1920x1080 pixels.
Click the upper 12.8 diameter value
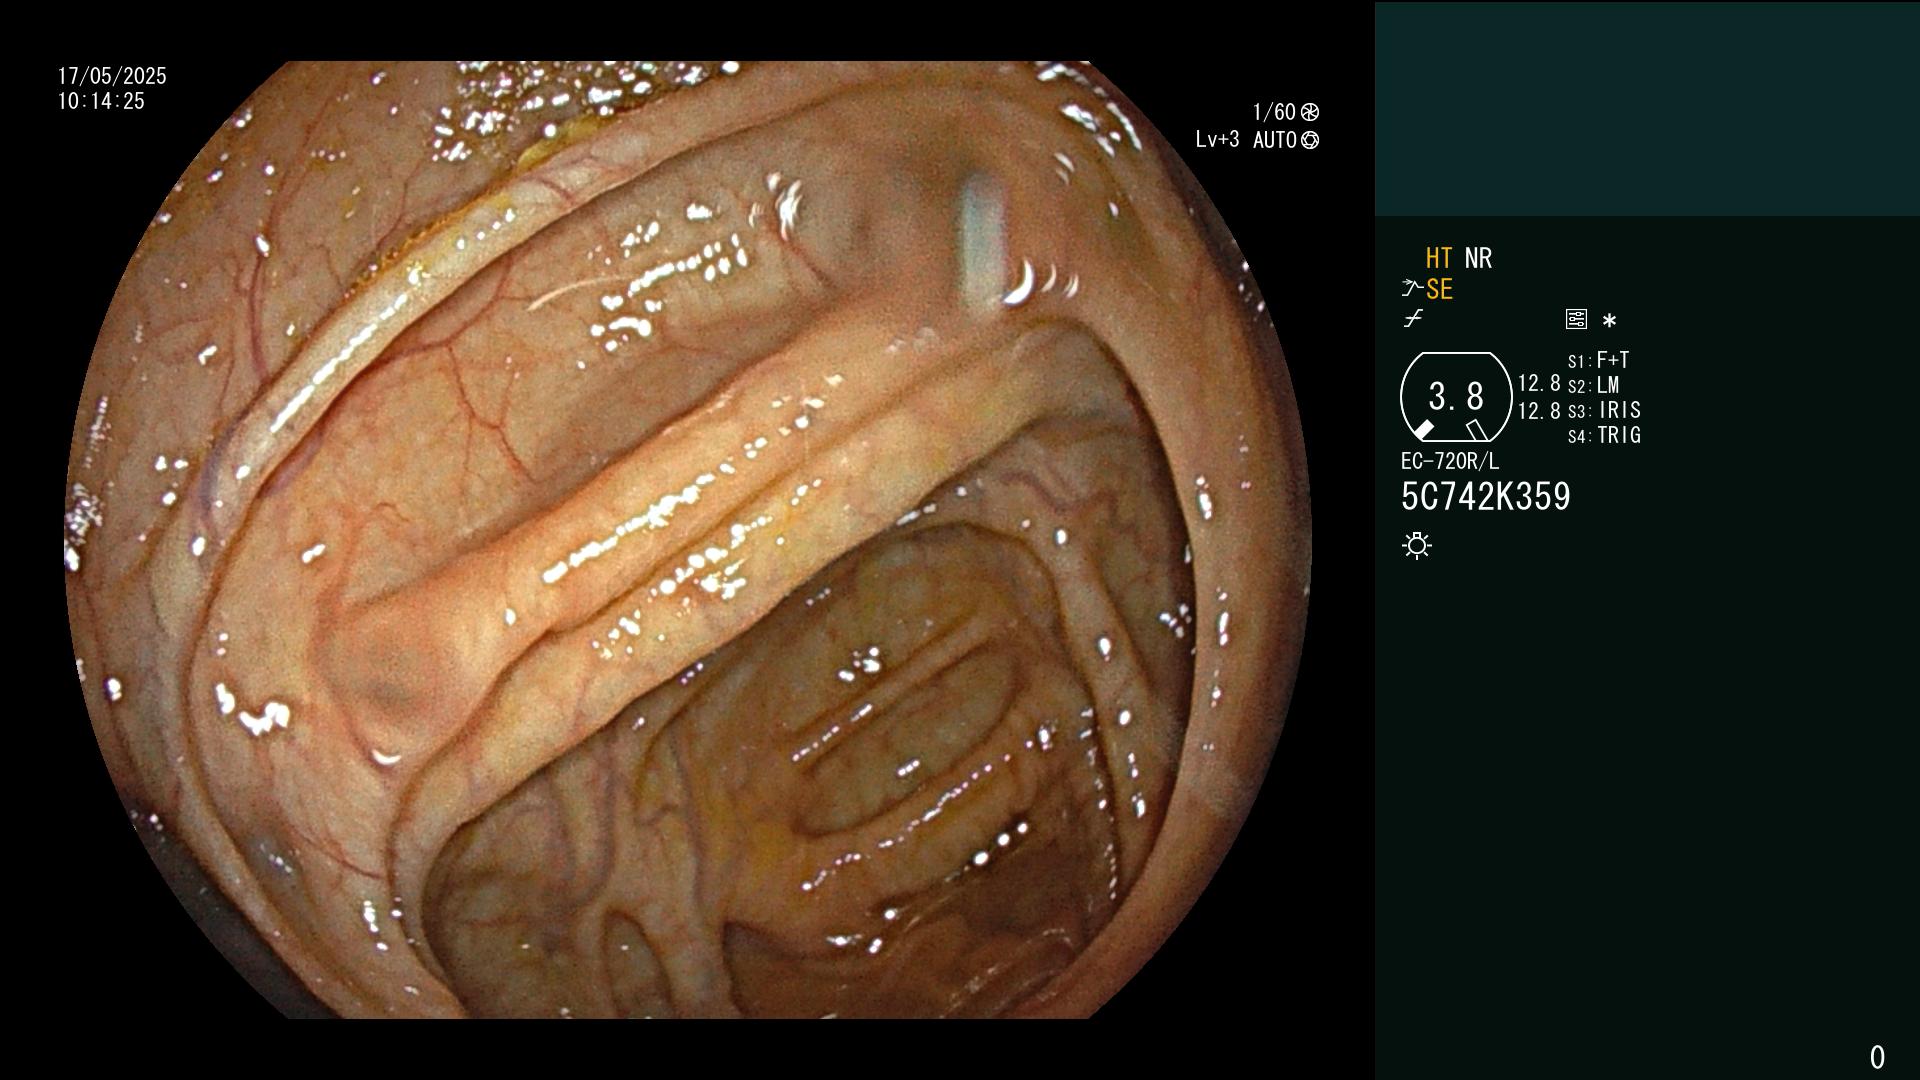pyautogui.click(x=1539, y=383)
